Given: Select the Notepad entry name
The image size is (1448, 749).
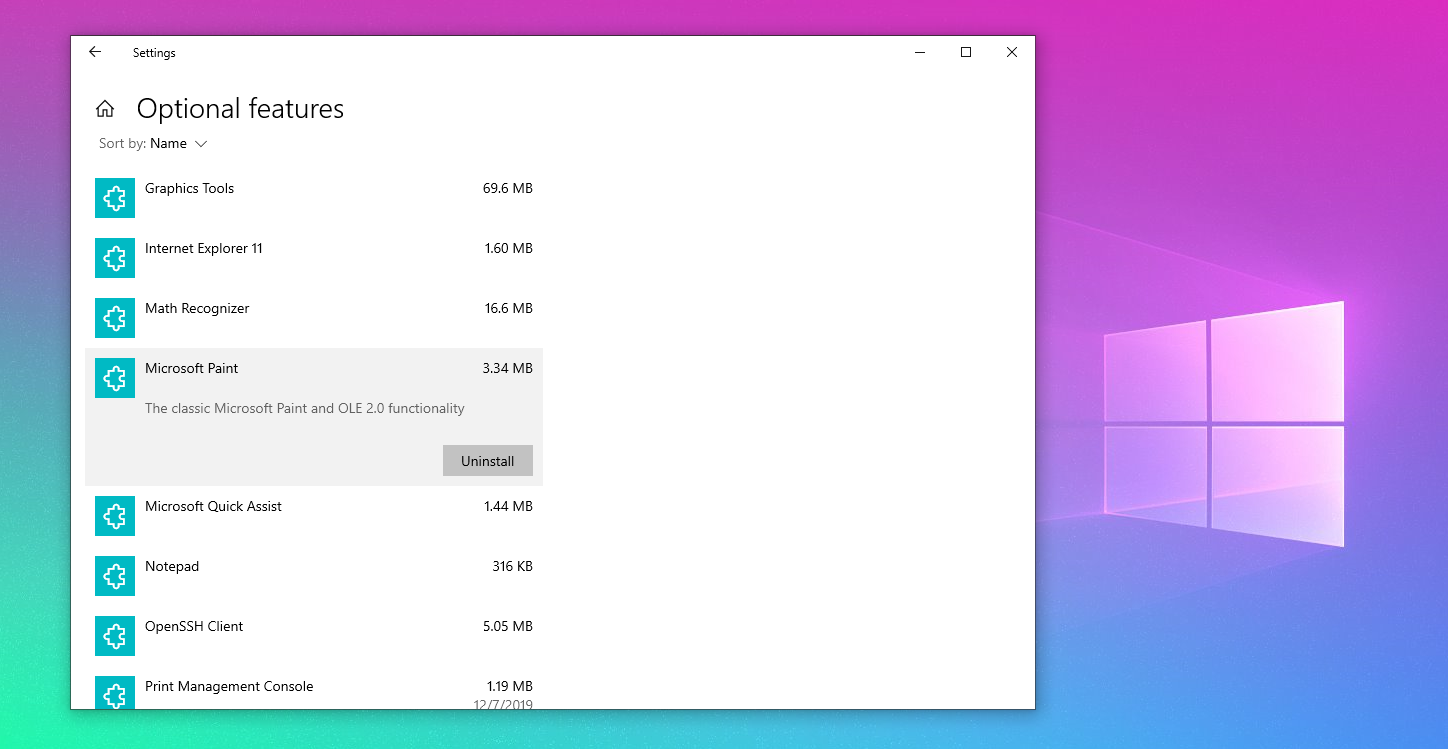Looking at the screenshot, I should (x=172, y=566).
